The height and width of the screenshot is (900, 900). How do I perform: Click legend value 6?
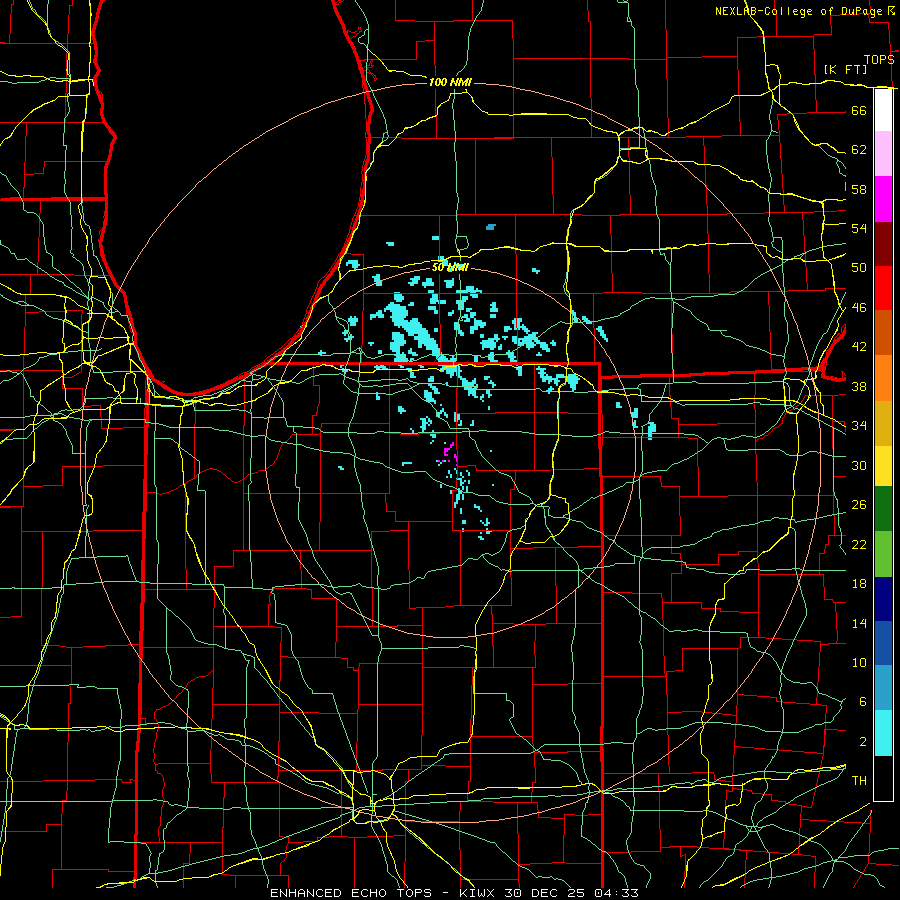(x=862, y=702)
